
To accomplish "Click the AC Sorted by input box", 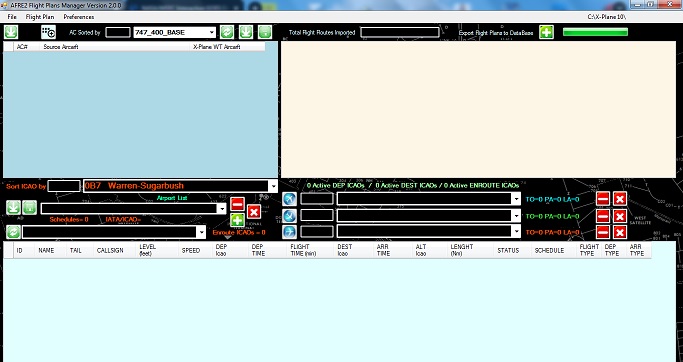I will [118, 32].
